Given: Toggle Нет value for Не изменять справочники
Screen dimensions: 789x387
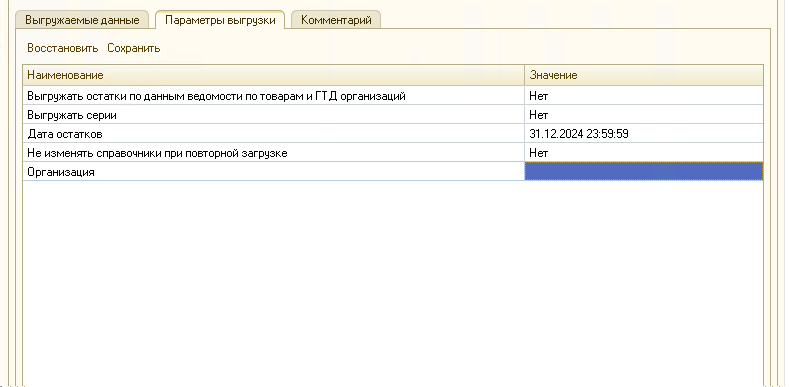Looking at the screenshot, I should (x=644, y=153).
